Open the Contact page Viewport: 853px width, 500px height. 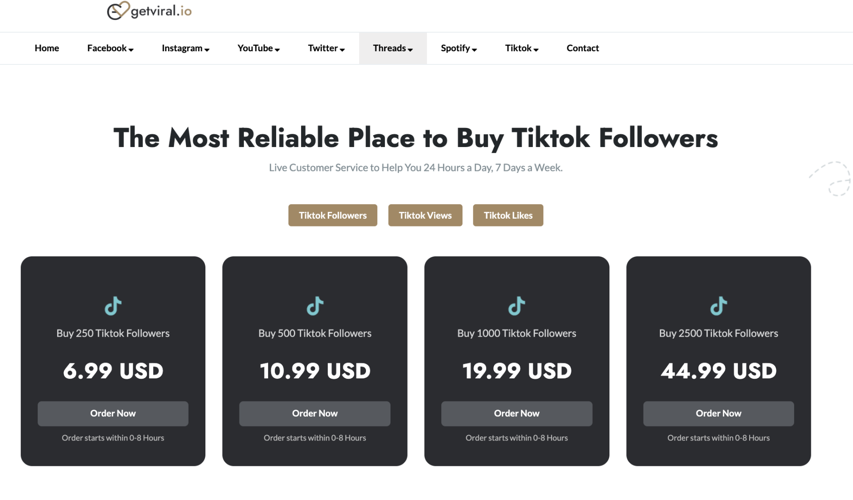click(x=583, y=48)
